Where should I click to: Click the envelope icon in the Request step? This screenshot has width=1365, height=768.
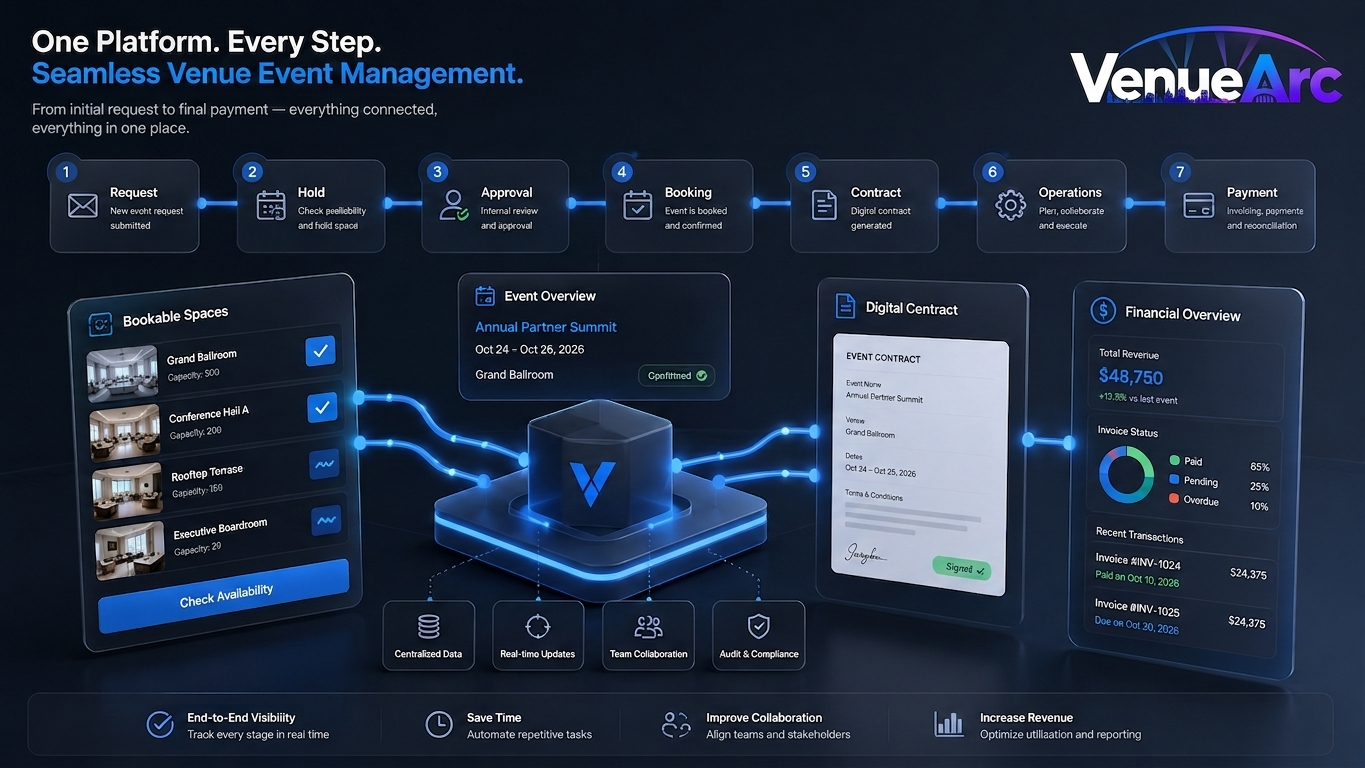coord(82,206)
